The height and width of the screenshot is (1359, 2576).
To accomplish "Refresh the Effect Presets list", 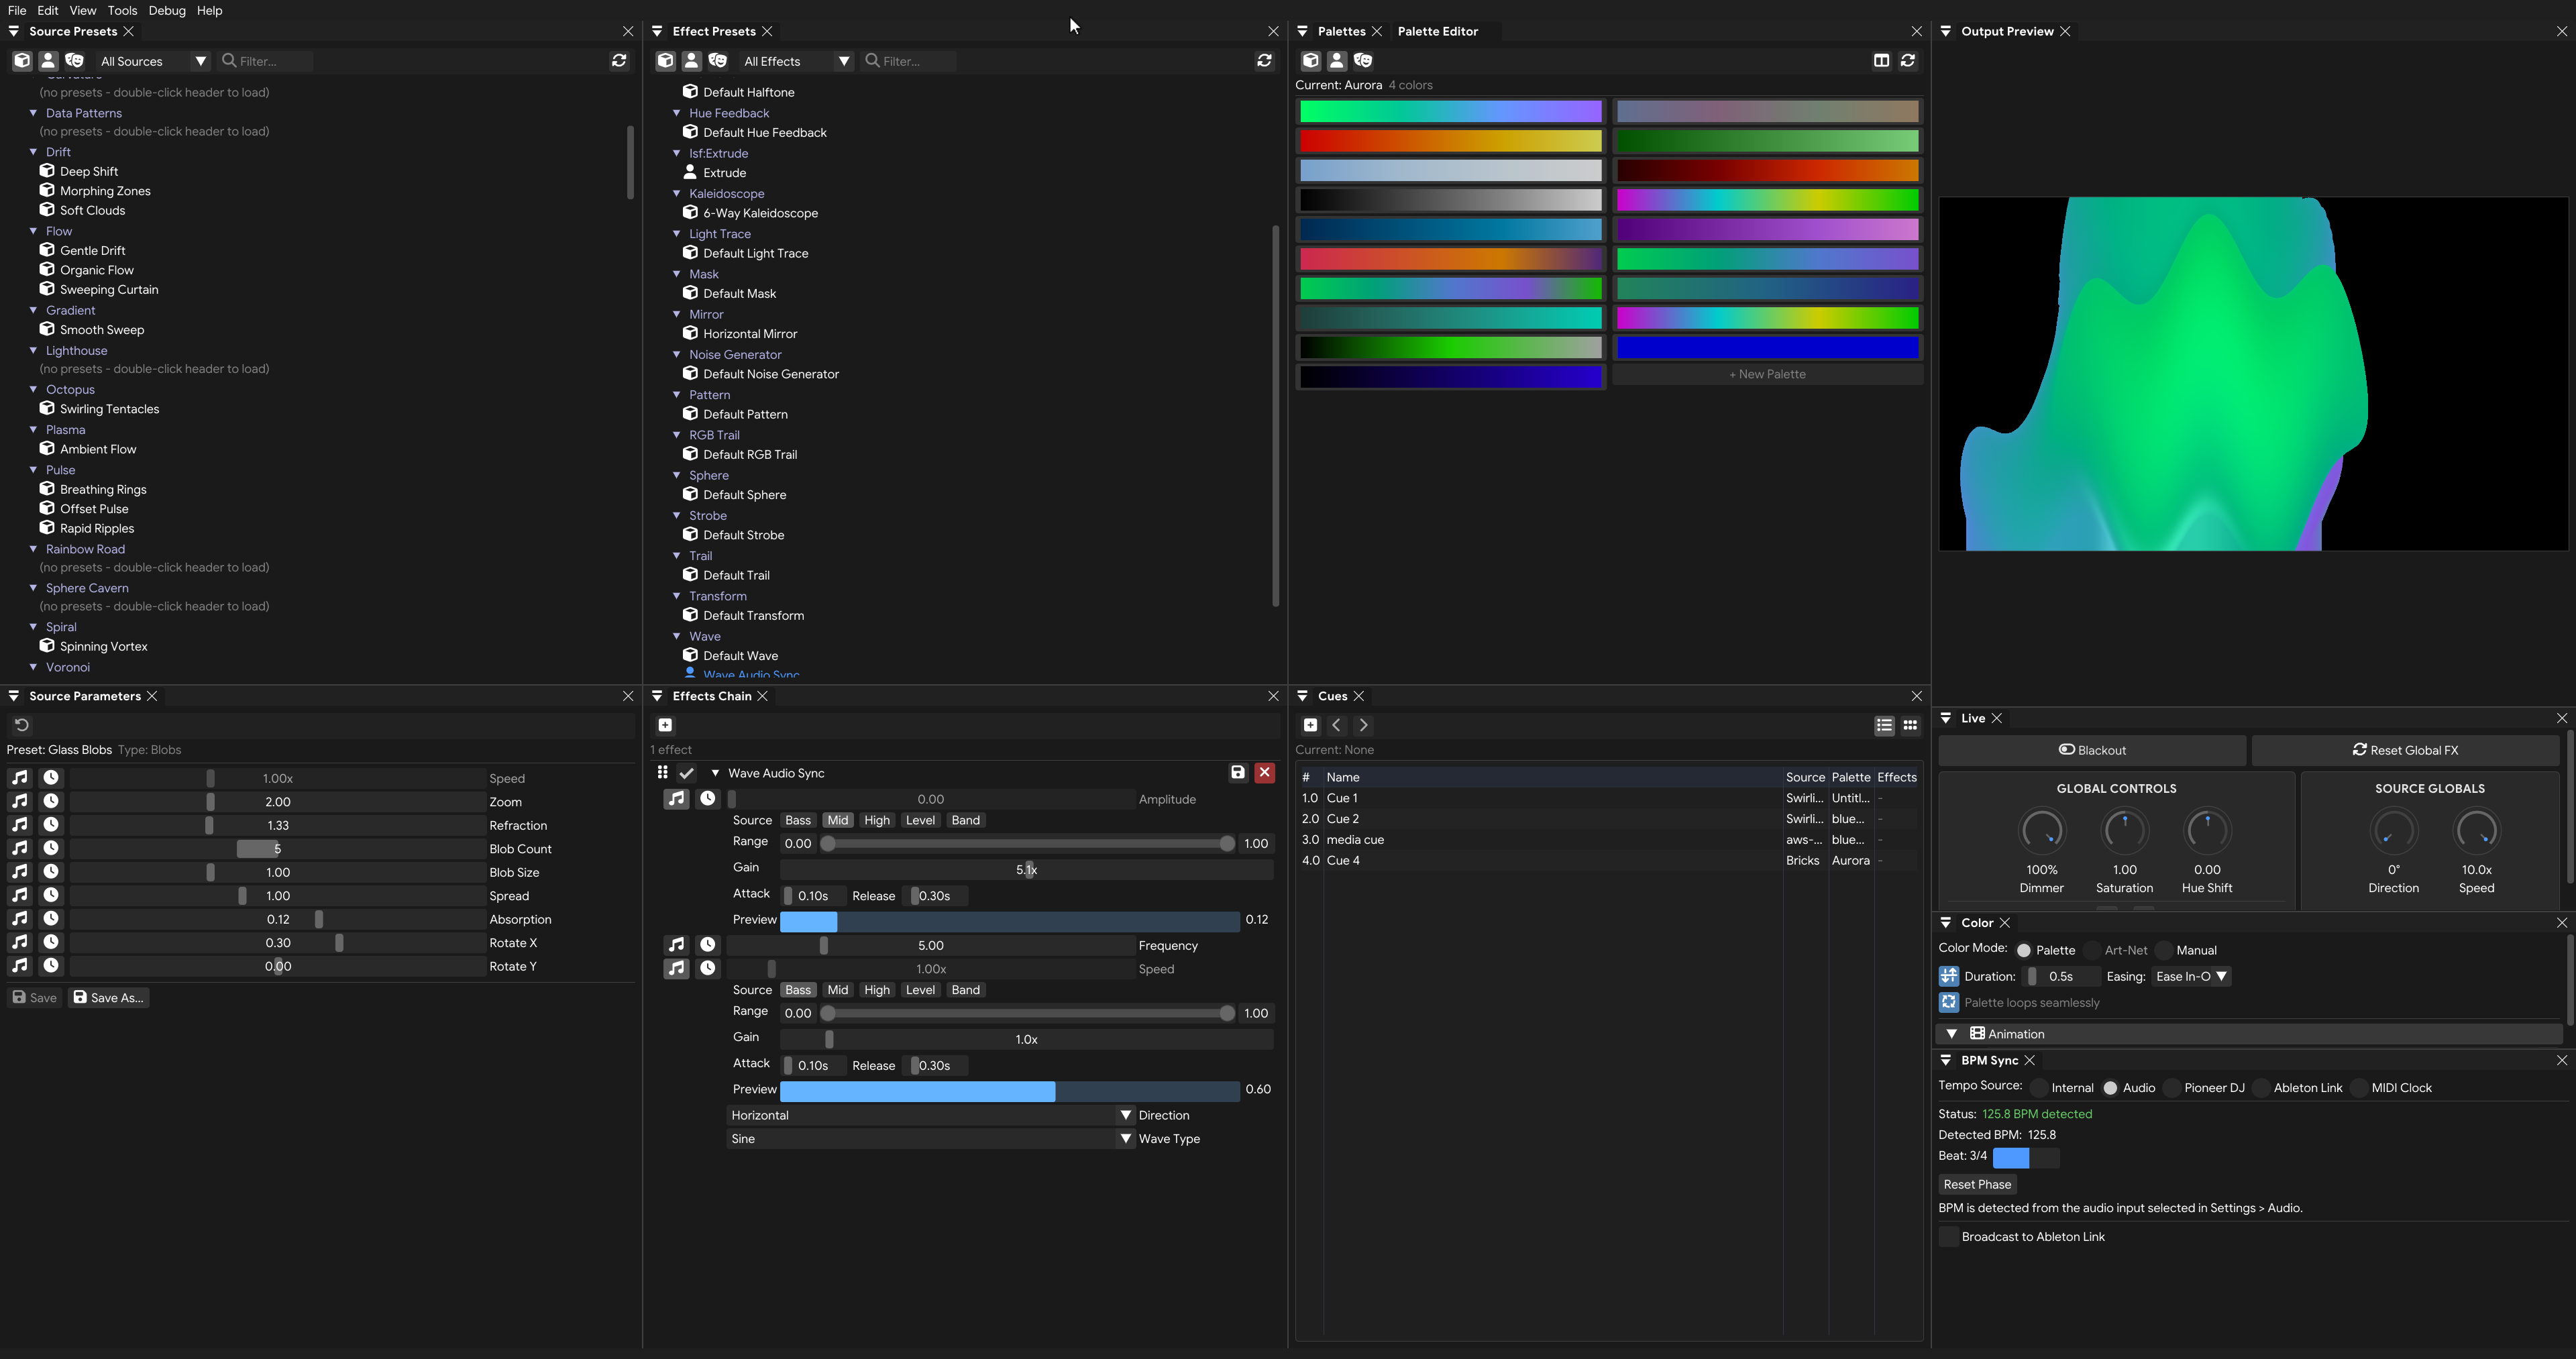I will [x=1264, y=61].
